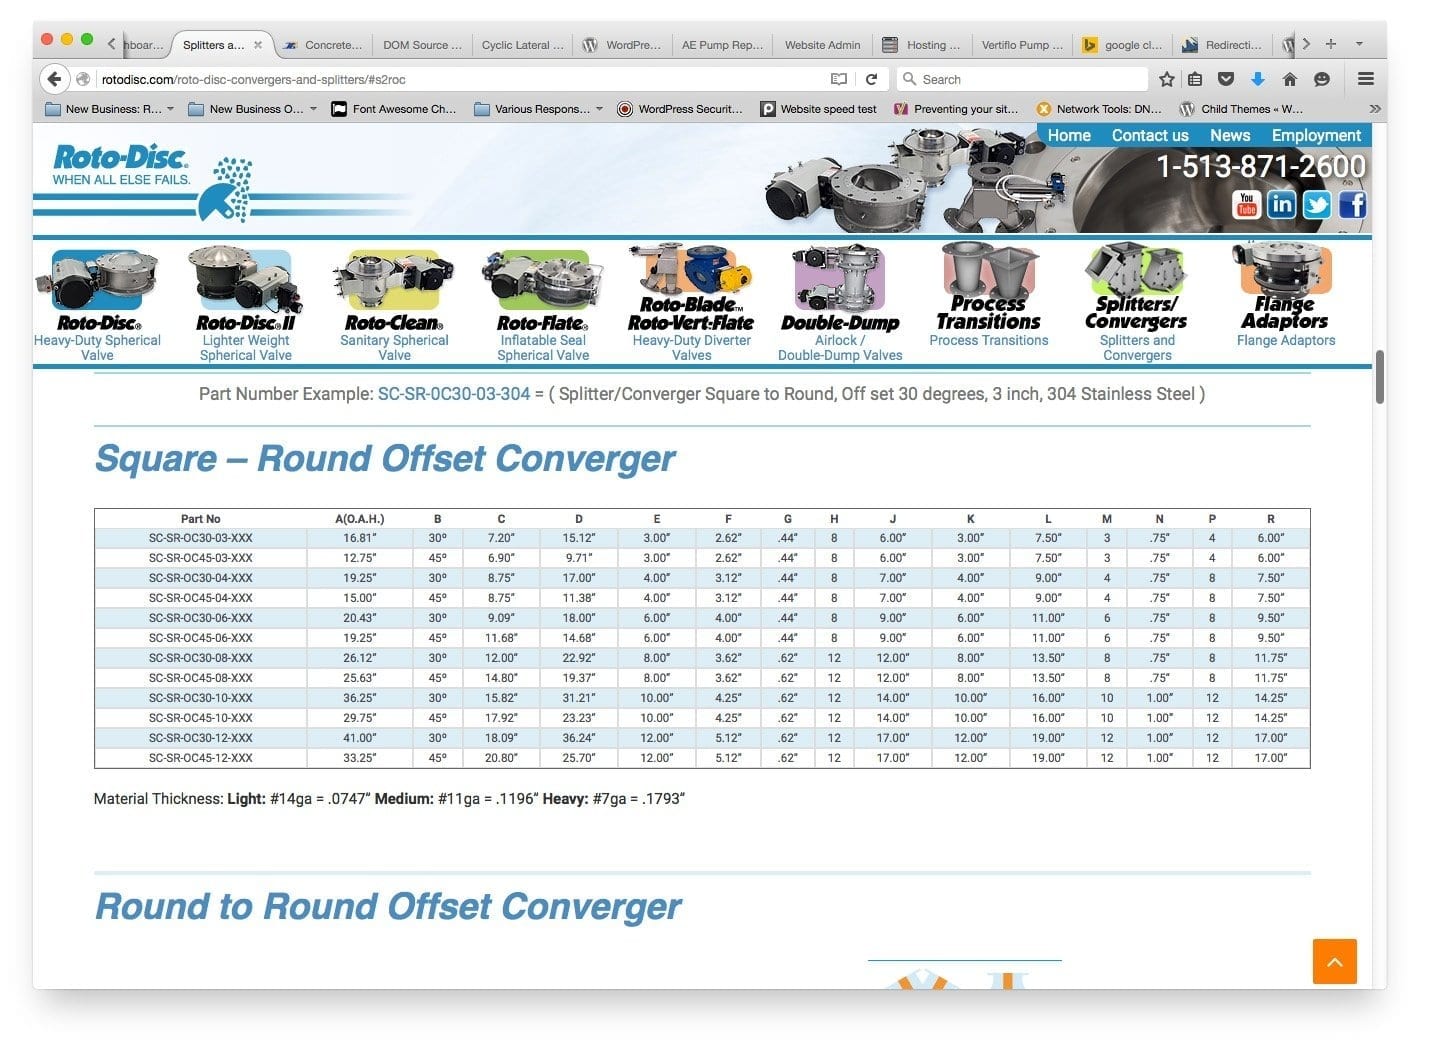The width and height of the screenshot is (1450, 1057).
Task: Open the bookmarks list icon
Action: pos(1195,79)
